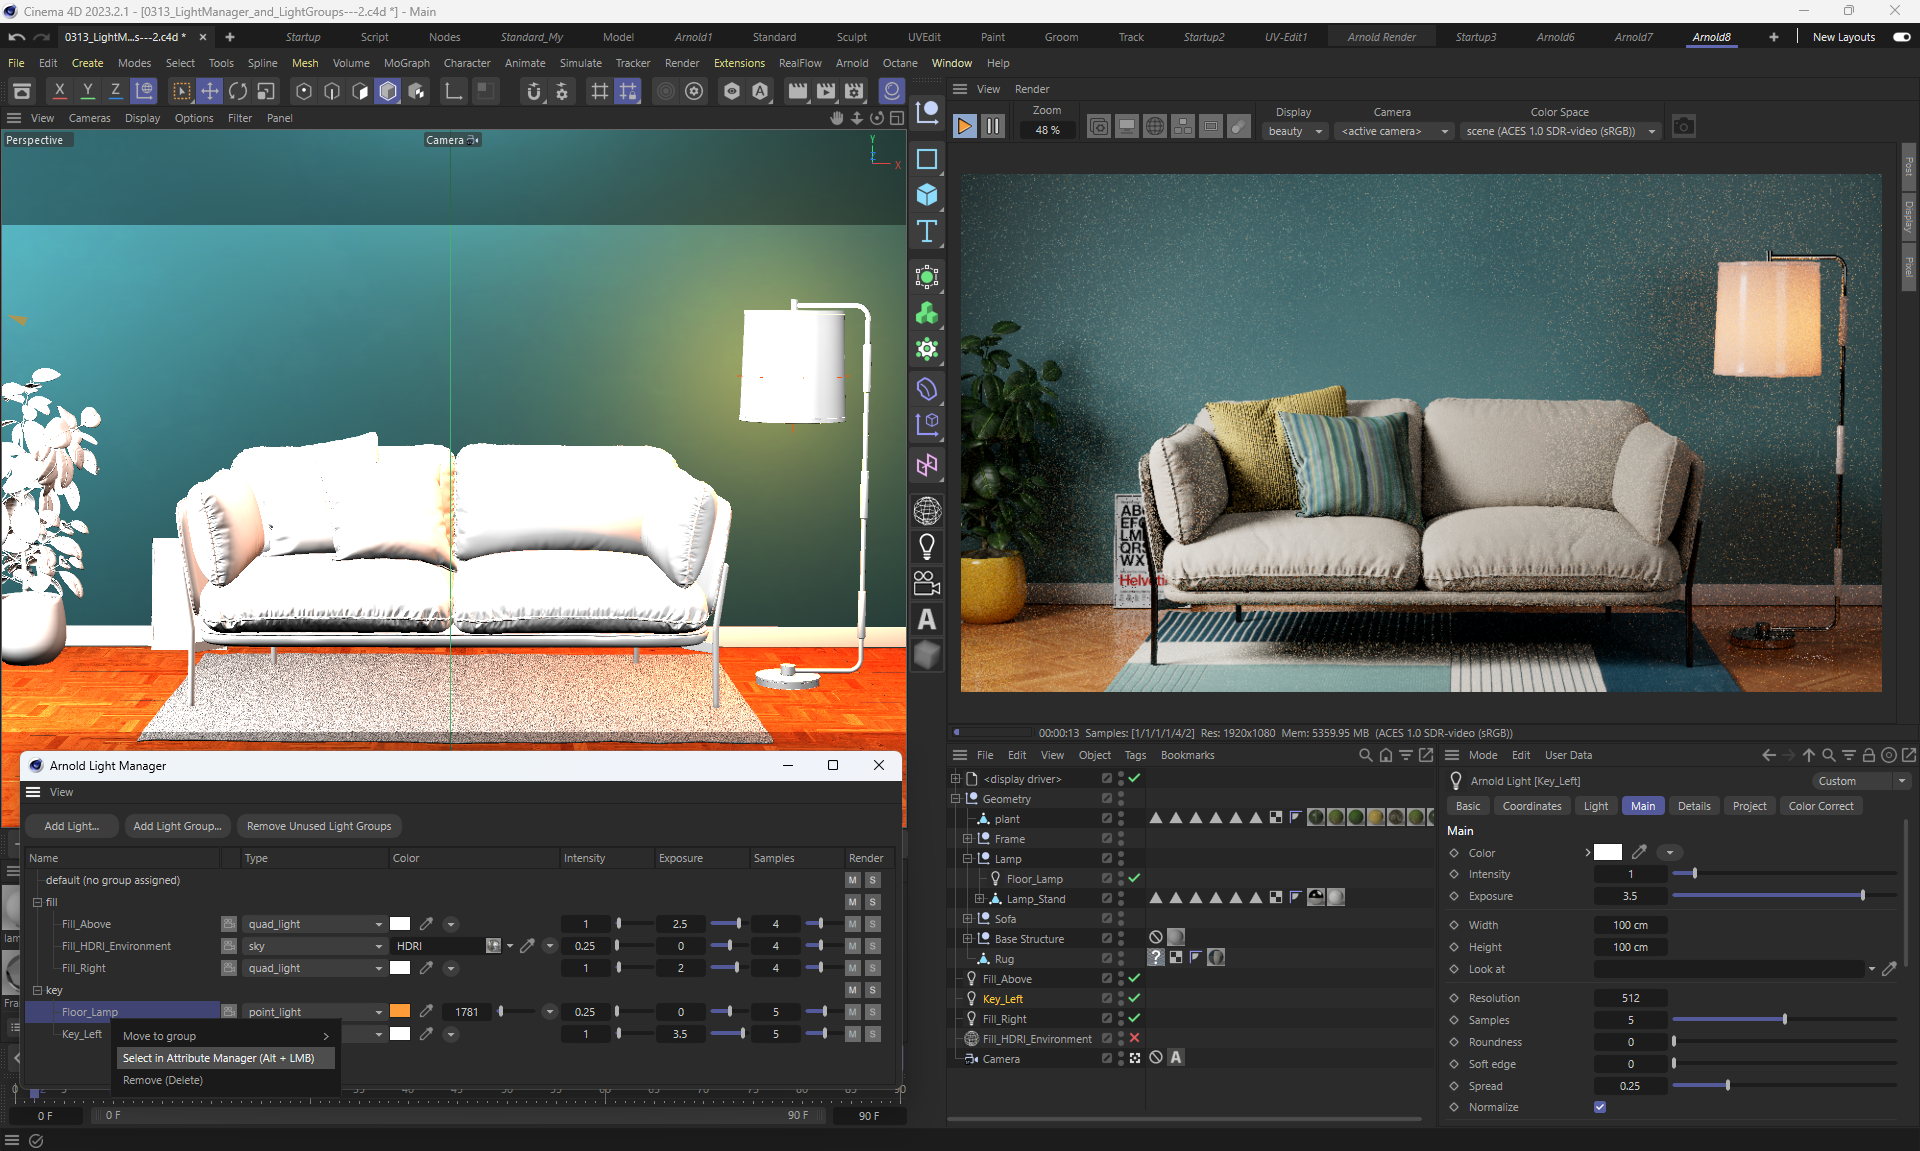
Task: Click the Move tool icon
Action: pyautogui.click(x=210, y=91)
